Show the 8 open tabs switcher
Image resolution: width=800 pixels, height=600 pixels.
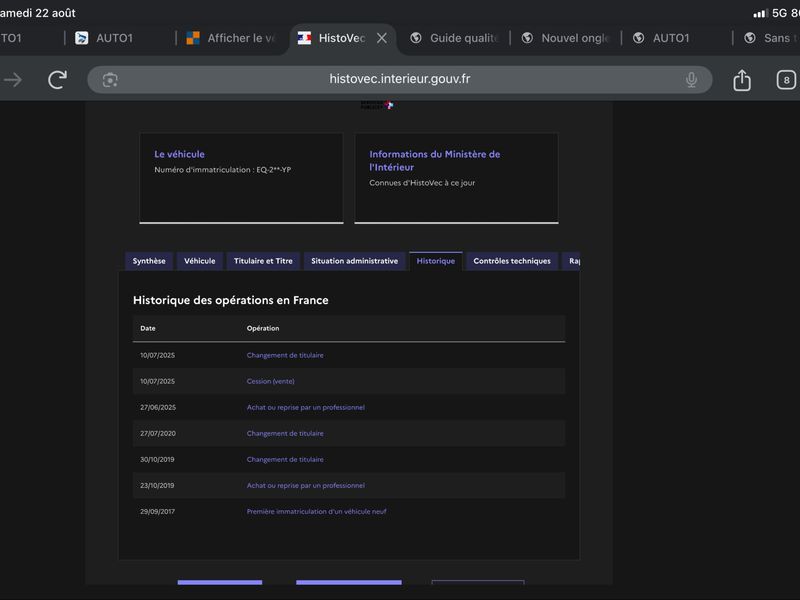pyautogui.click(x=786, y=80)
